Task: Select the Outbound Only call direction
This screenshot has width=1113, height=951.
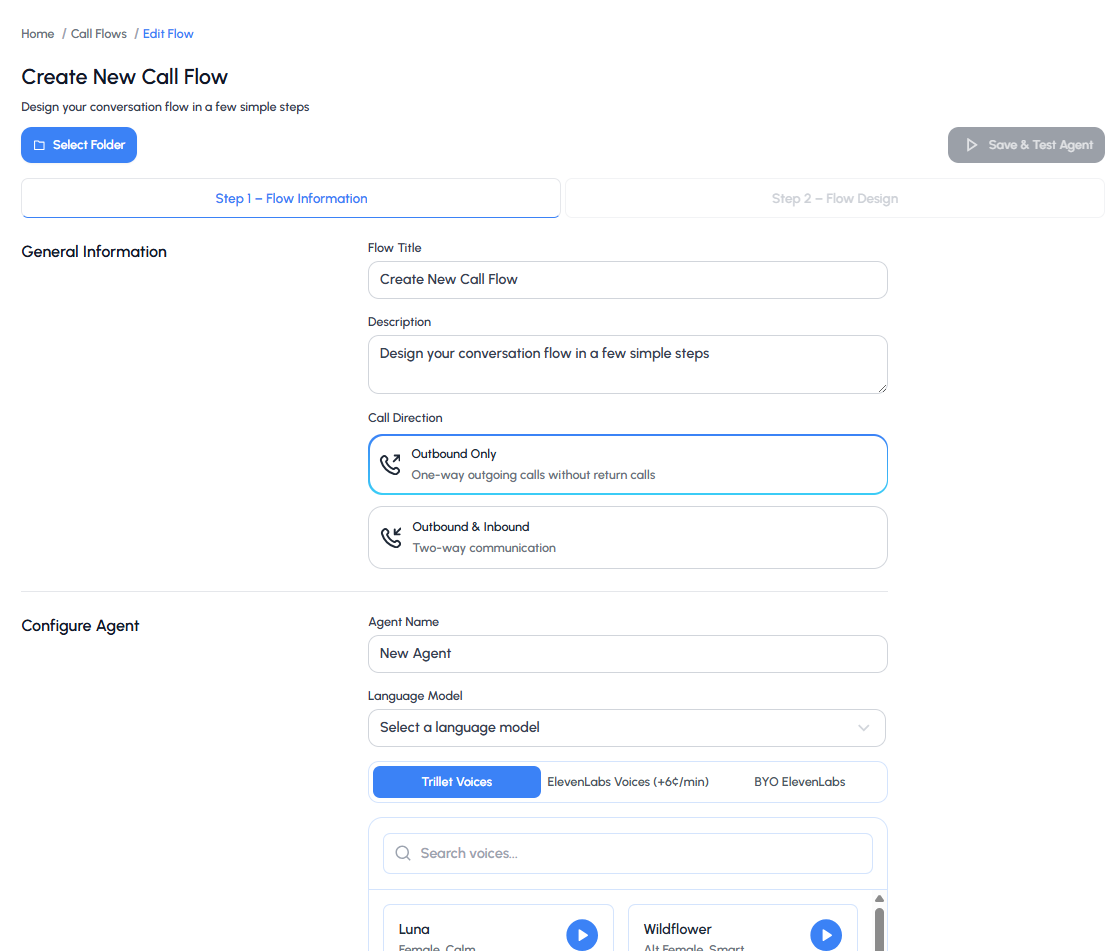Action: (x=627, y=464)
